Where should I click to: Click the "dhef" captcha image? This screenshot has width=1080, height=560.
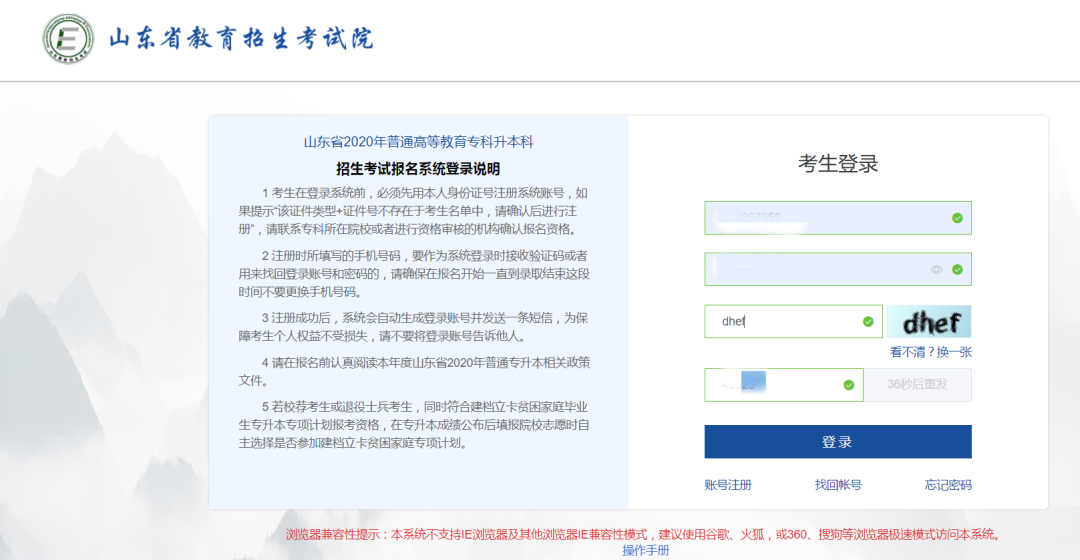pos(929,321)
